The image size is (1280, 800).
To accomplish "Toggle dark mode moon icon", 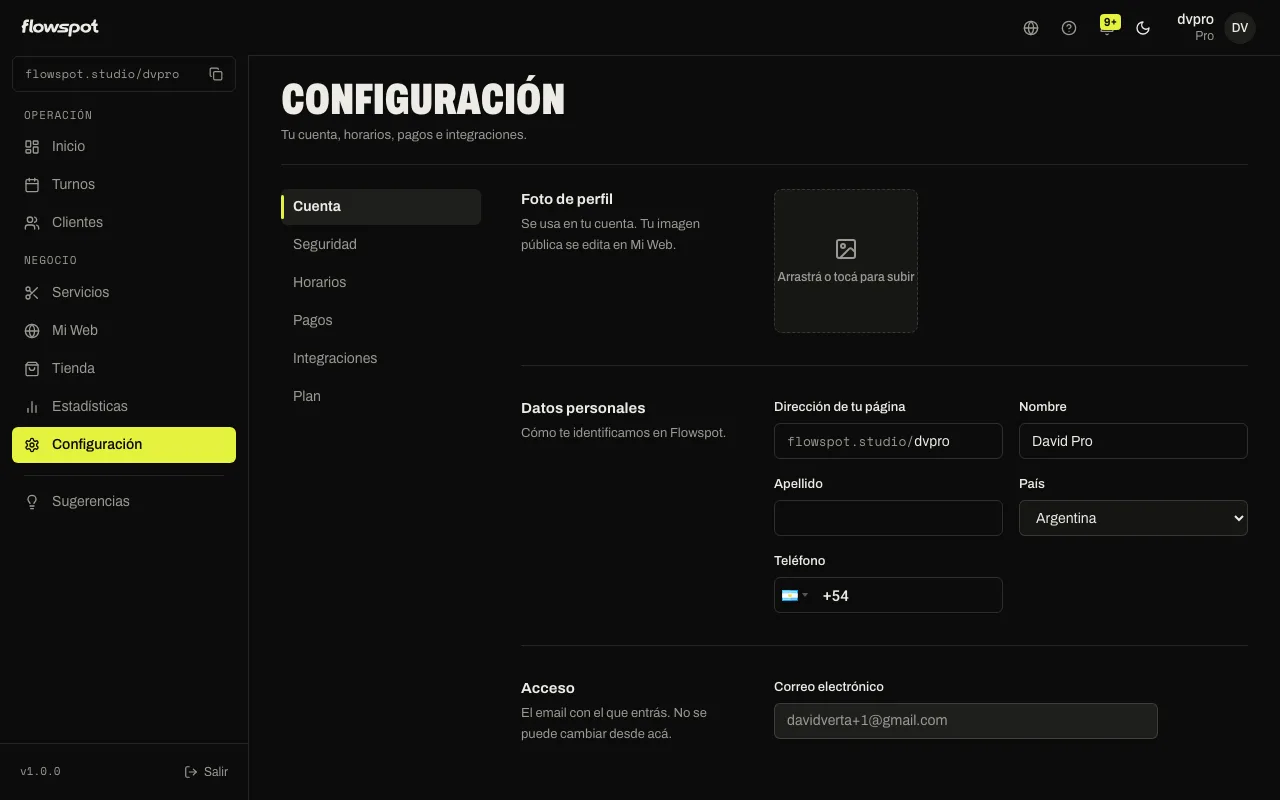I will (1143, 28).
